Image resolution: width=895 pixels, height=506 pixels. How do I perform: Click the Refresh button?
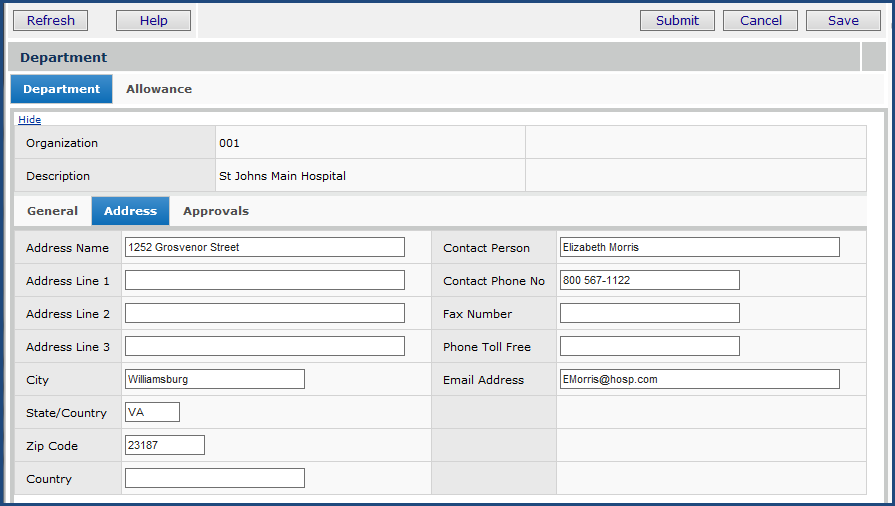pos(50,21)
